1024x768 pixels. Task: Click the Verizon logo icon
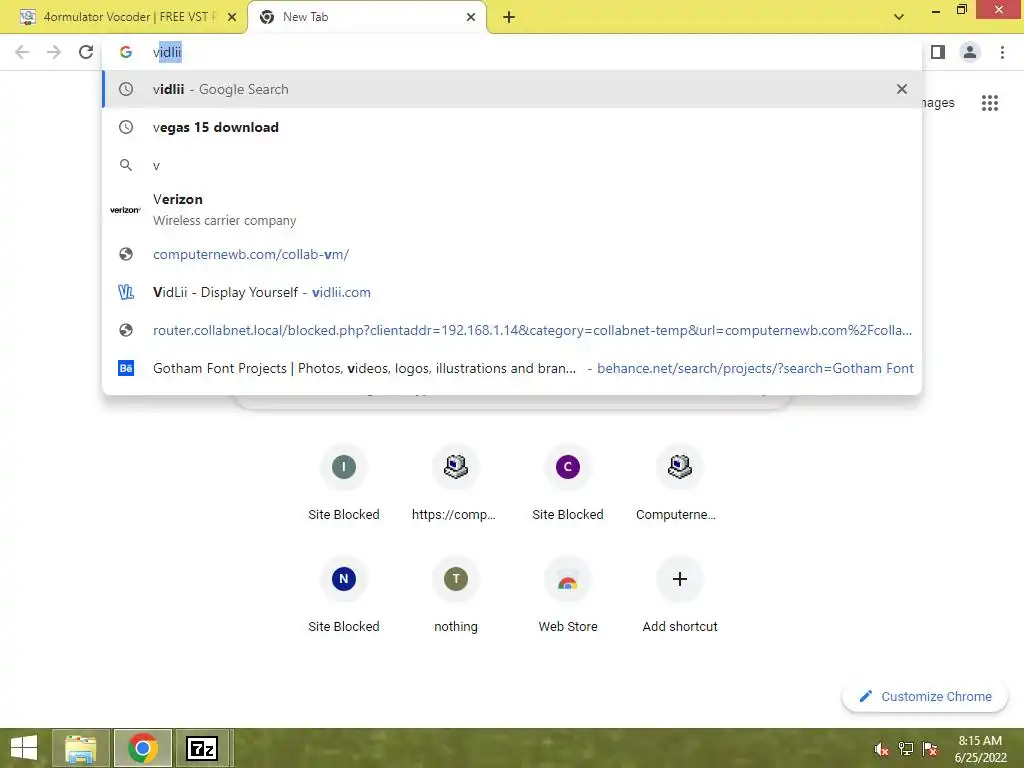125,210
